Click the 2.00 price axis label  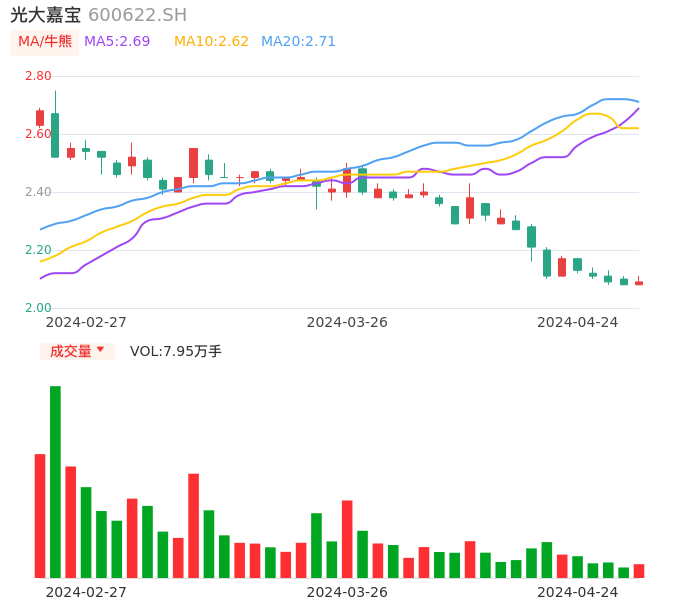tap(38, 308)
